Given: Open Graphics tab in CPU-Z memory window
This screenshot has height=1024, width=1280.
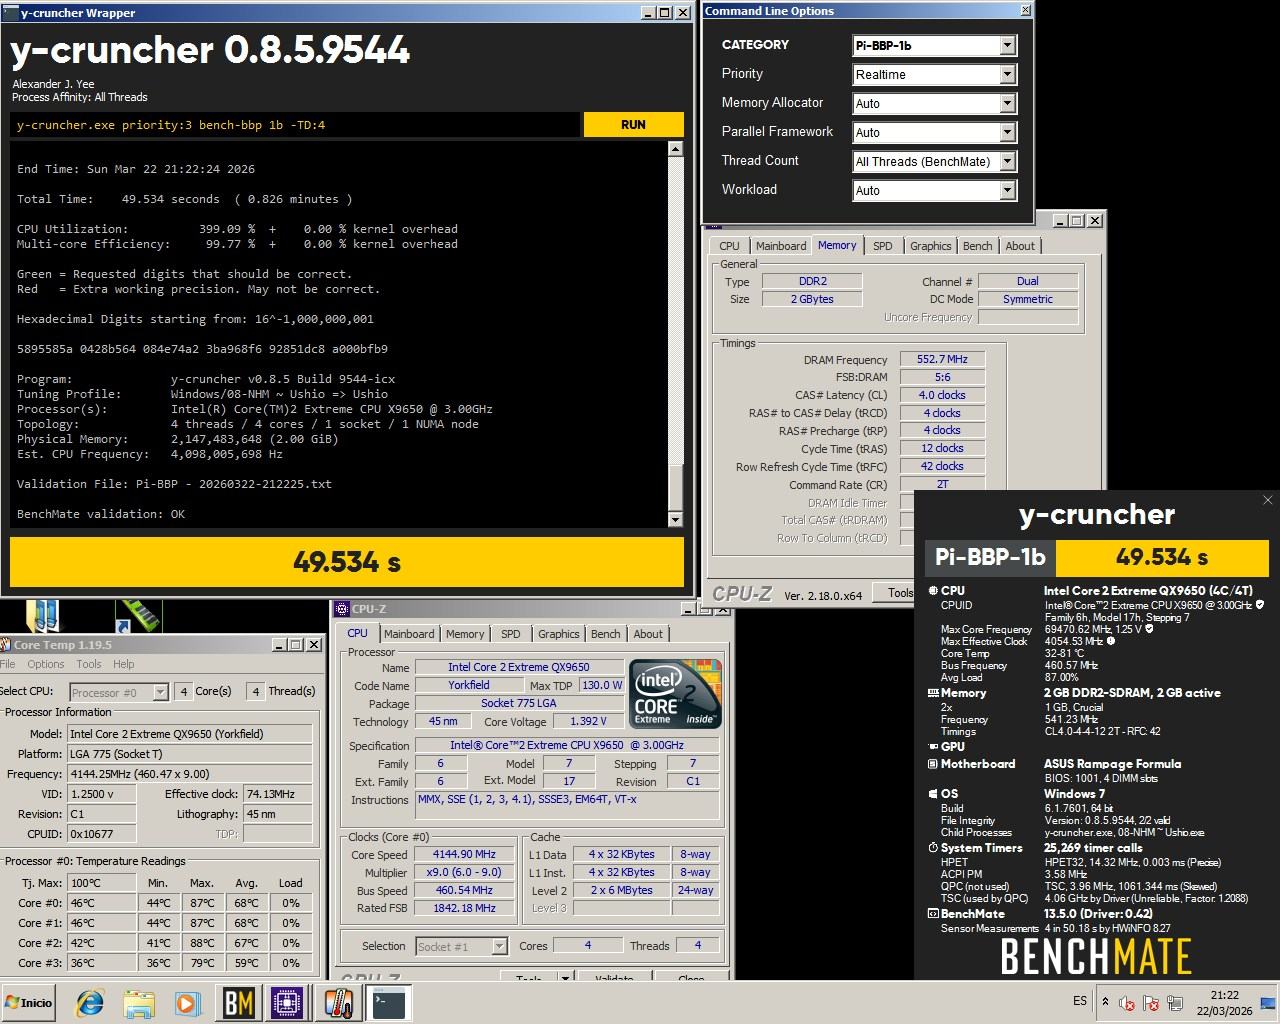Looking at the screenshot, I should (930, 246).
